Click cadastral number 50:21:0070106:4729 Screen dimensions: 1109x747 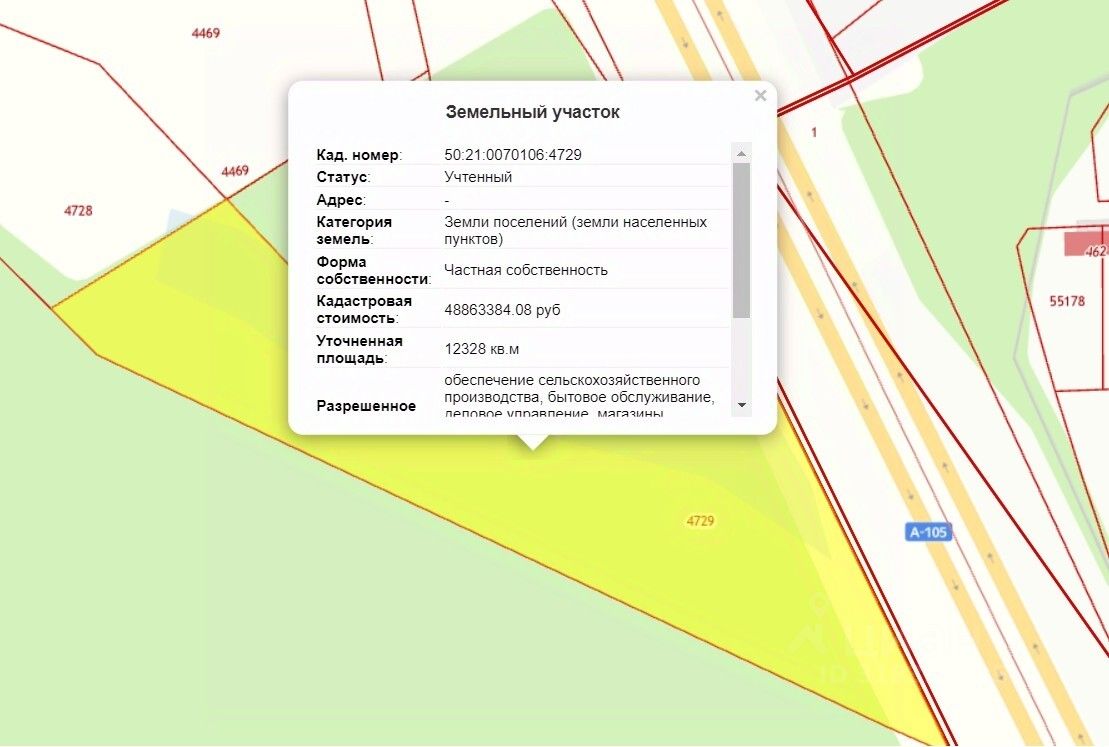513,155
